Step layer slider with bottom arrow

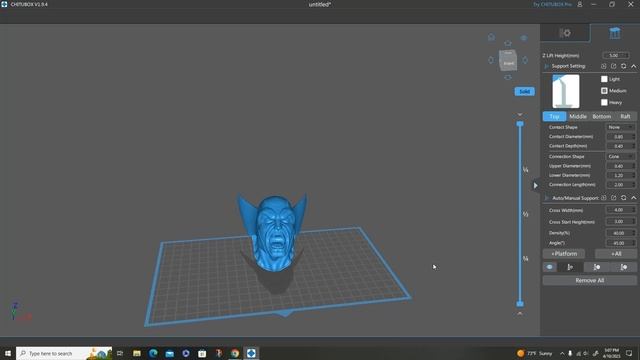[520, 313]
